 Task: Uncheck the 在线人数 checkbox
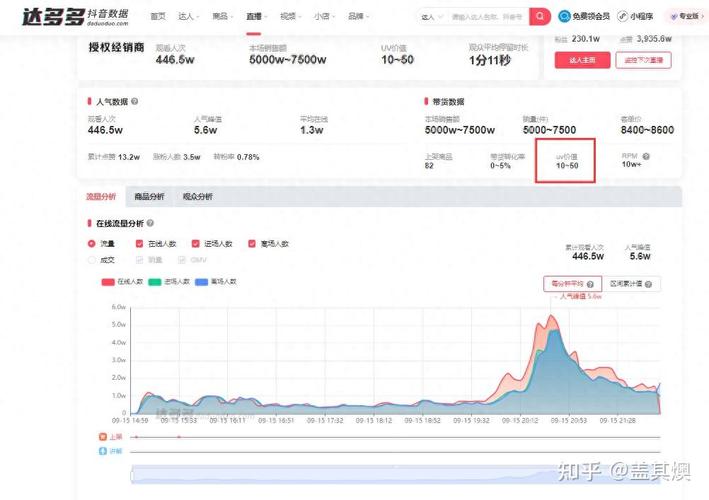coord(139,243)
